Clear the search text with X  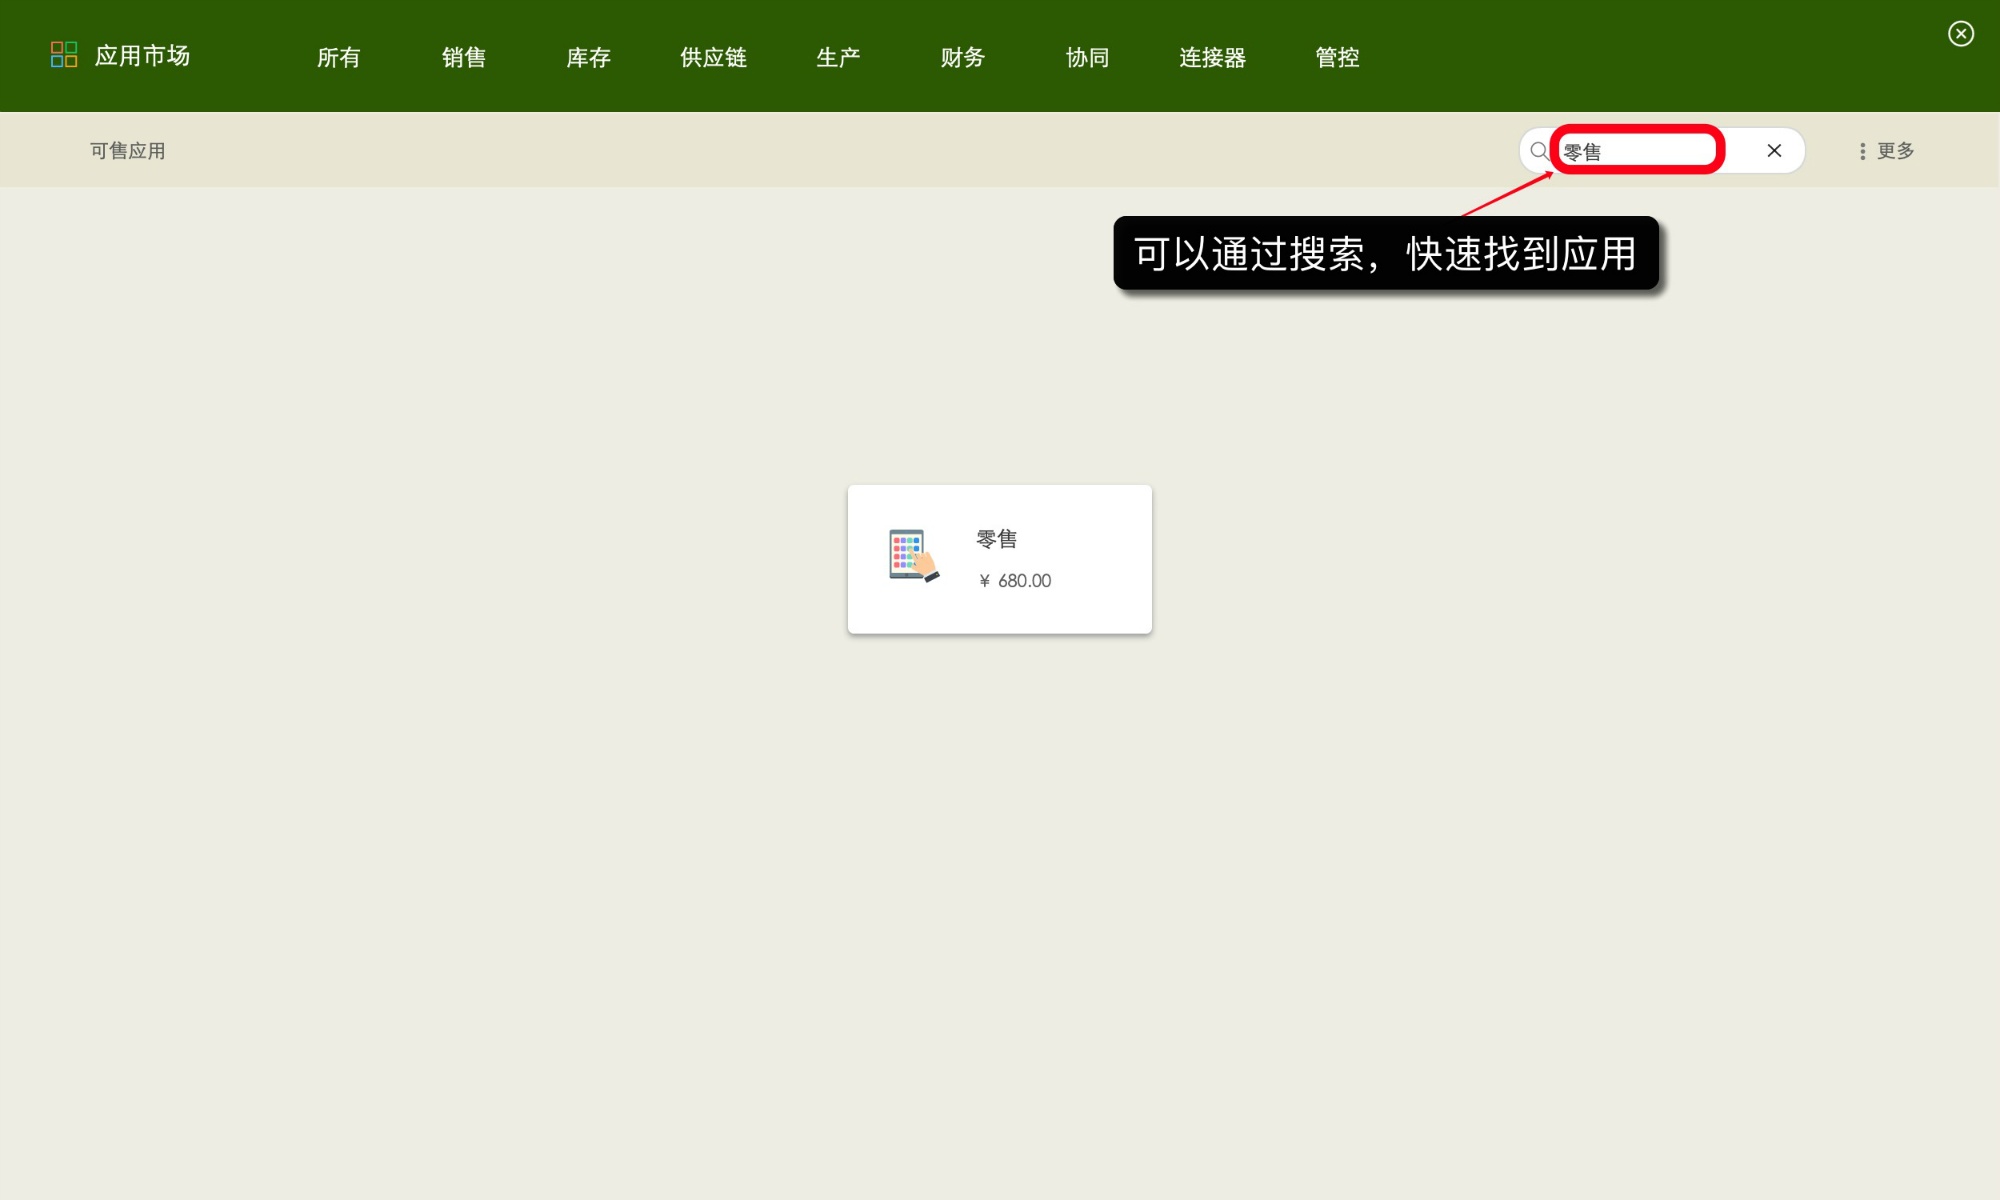(1774, 151)
